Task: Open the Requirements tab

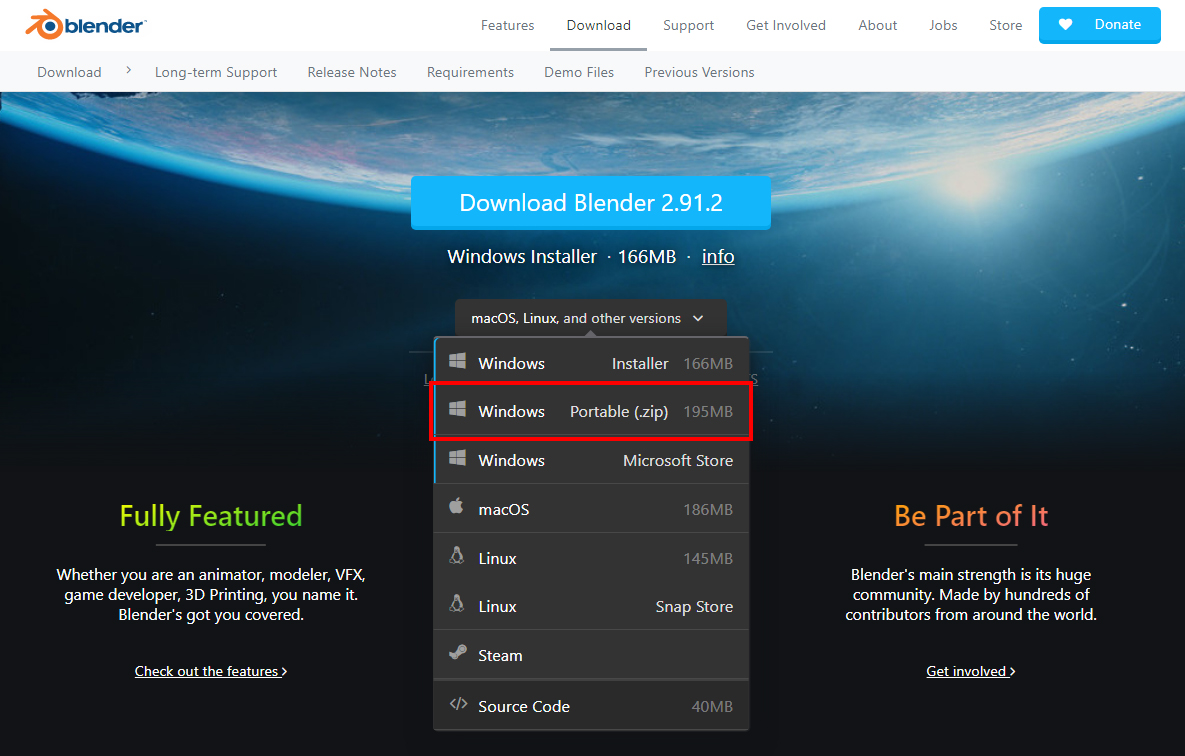Action: point(470,72)
